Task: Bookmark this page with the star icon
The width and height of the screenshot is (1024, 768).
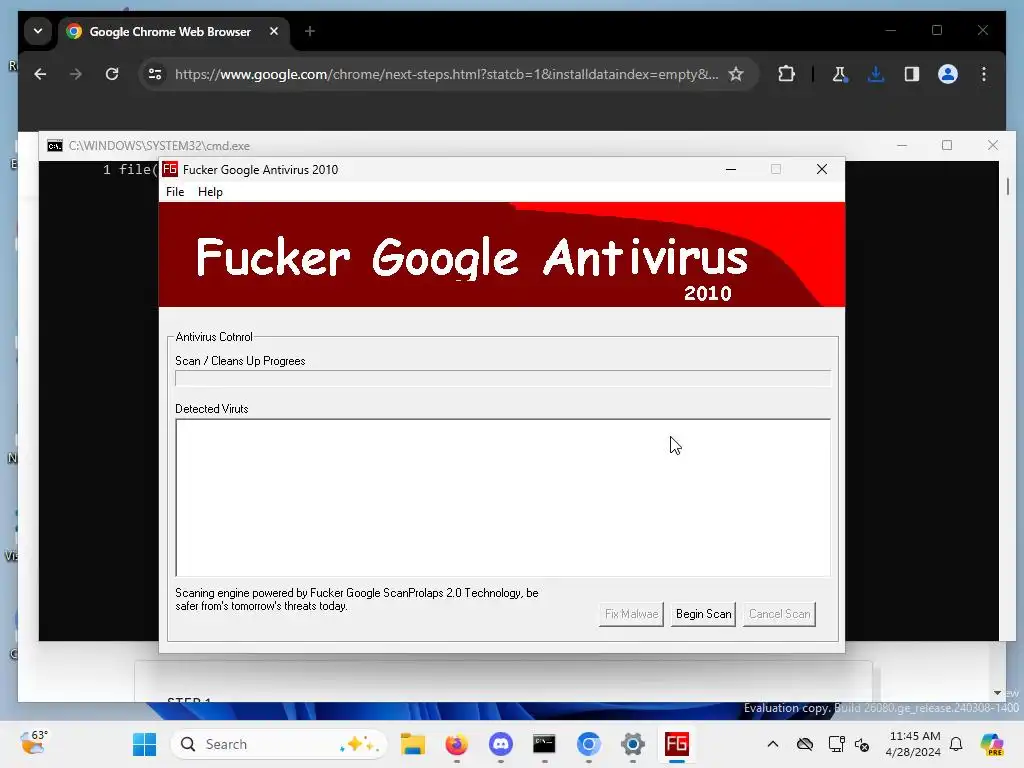Action: click(736, 74)
